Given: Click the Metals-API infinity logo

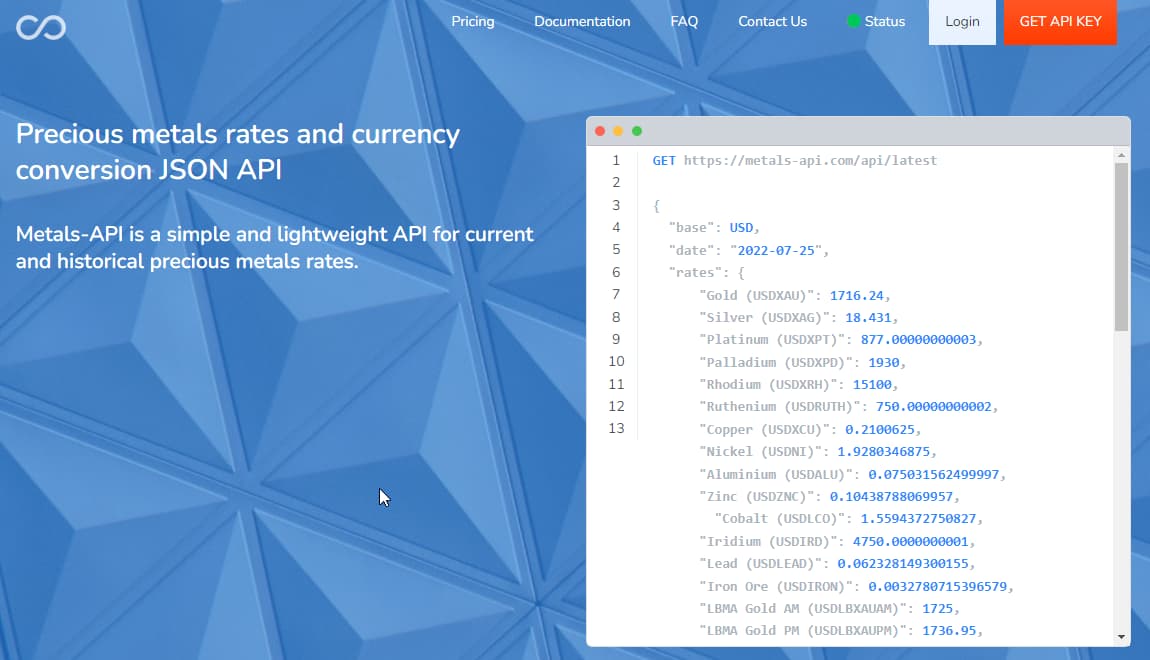Looking at the screenshot, I should tap(41, 27).
